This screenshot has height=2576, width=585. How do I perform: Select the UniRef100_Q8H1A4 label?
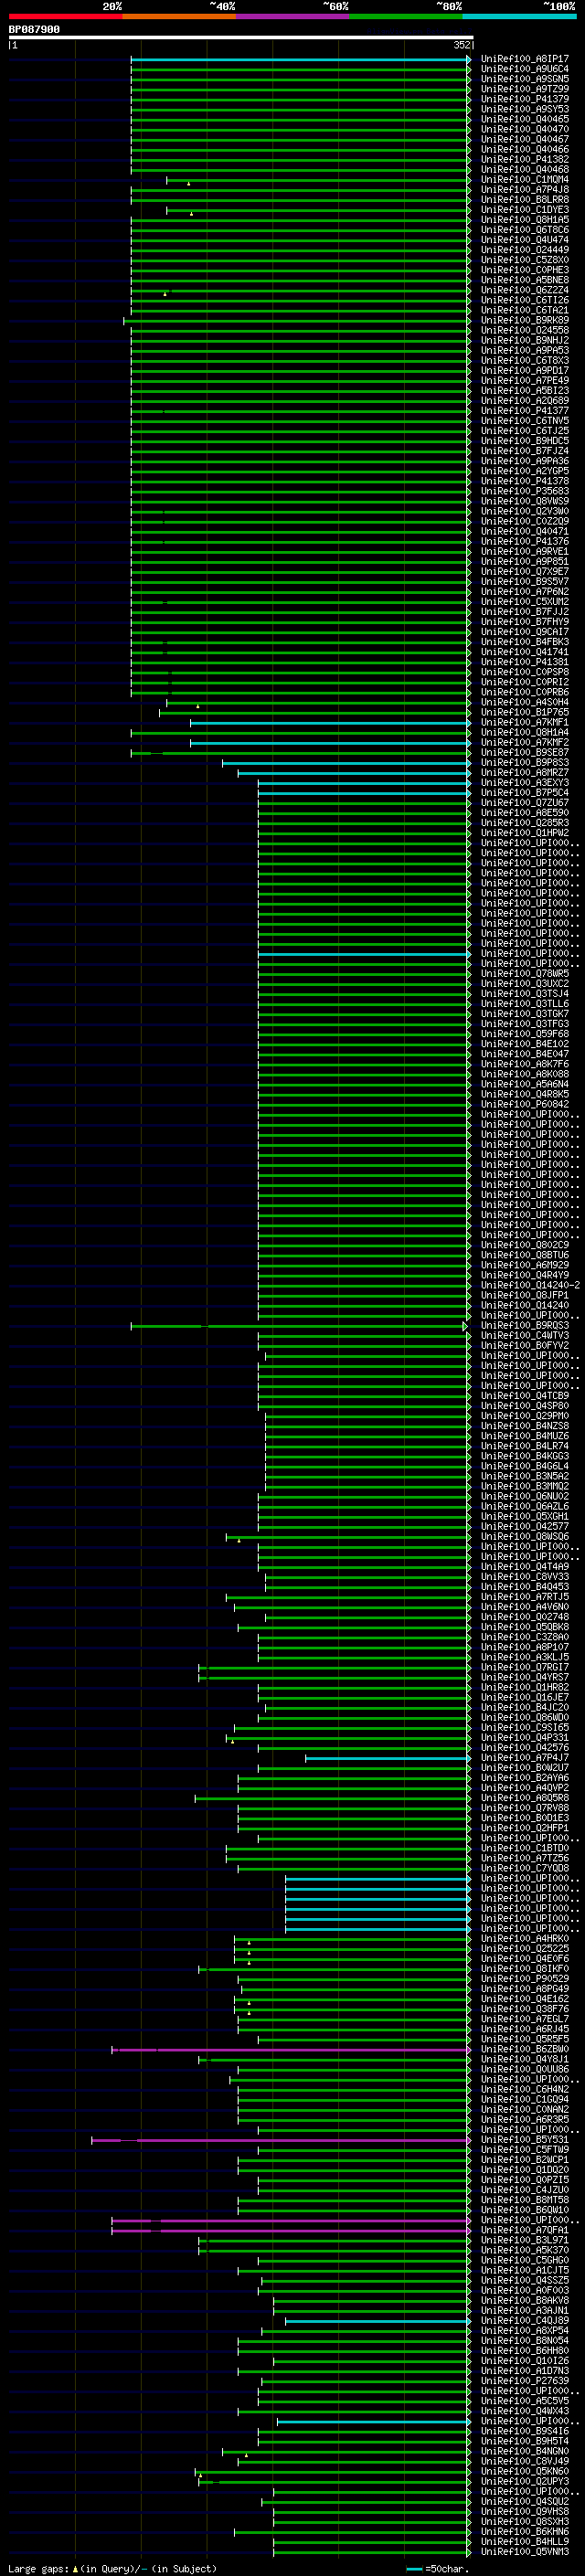524,732
